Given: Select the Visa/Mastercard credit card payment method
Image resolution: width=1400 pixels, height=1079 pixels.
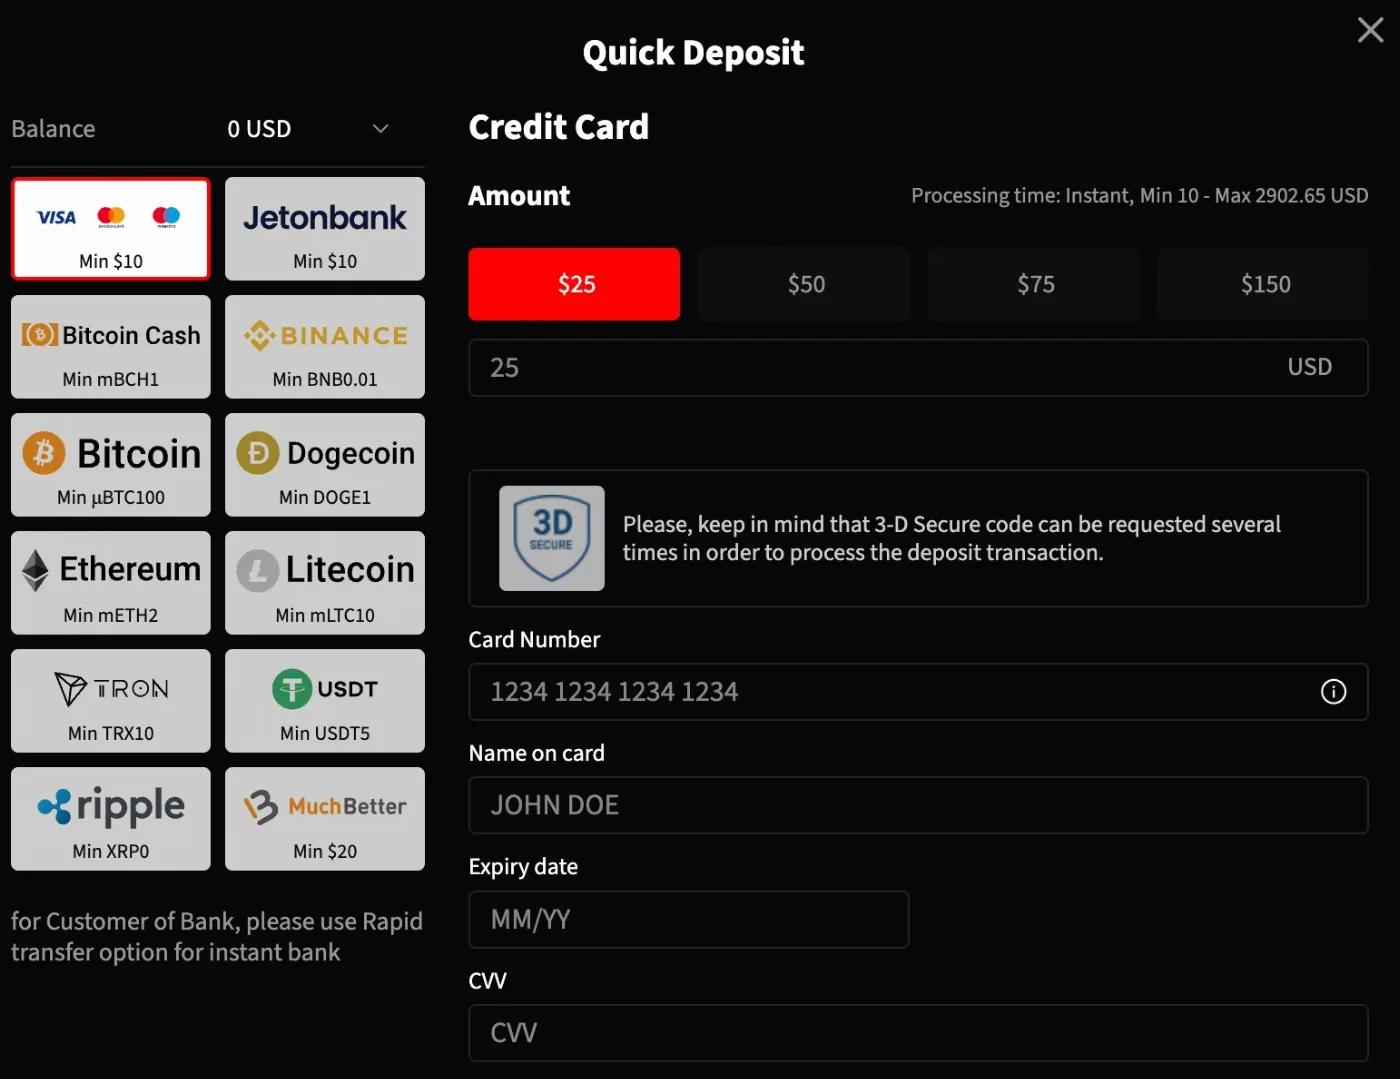Looking at the screenshot, I should pyautogui.click(x=111, y=229).
